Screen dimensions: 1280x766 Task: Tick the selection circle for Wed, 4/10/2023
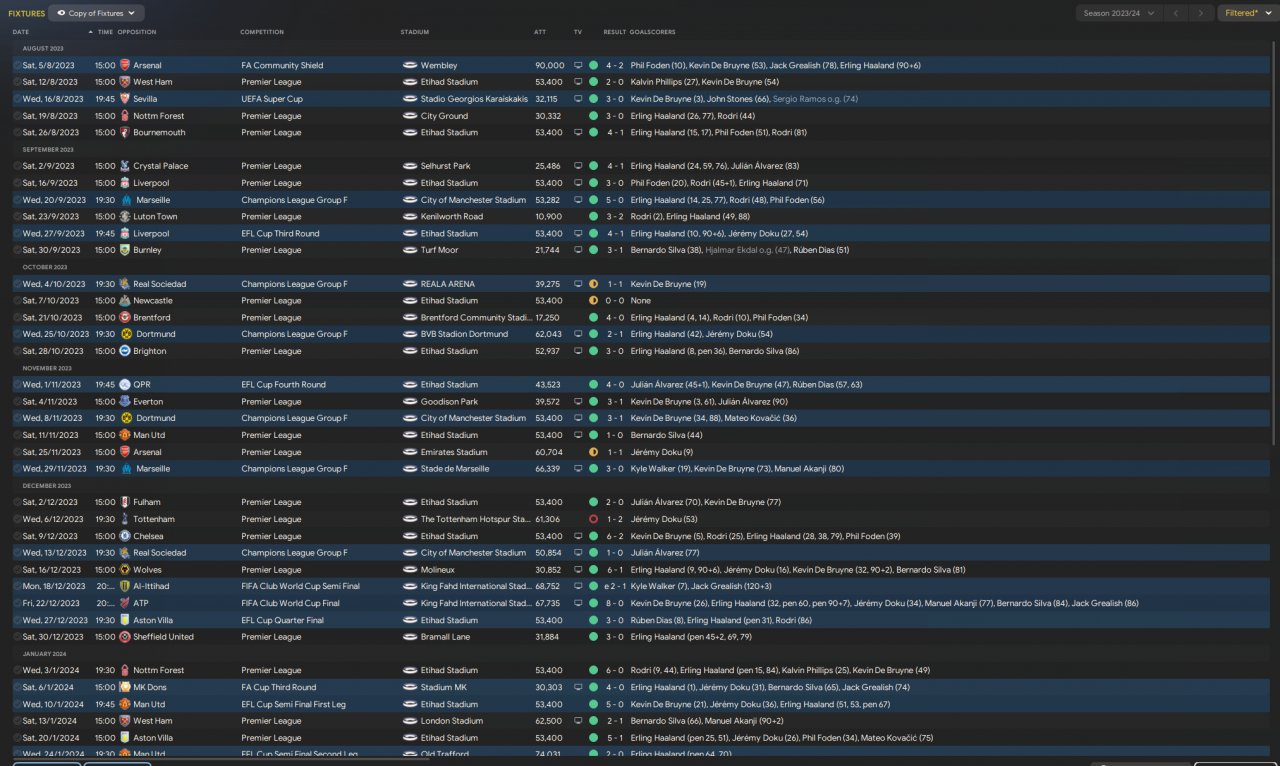[16, 284]
